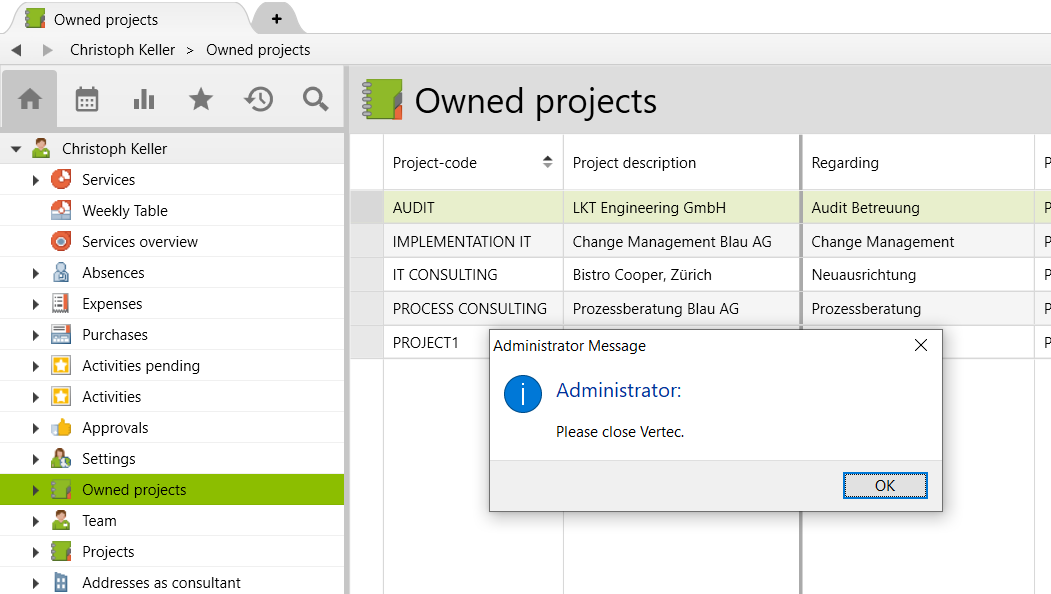Viewport: 1051px width, 594px height.
Task: Click Christoph Keller breadcrumb link
Action: click(x=122, y=50)
